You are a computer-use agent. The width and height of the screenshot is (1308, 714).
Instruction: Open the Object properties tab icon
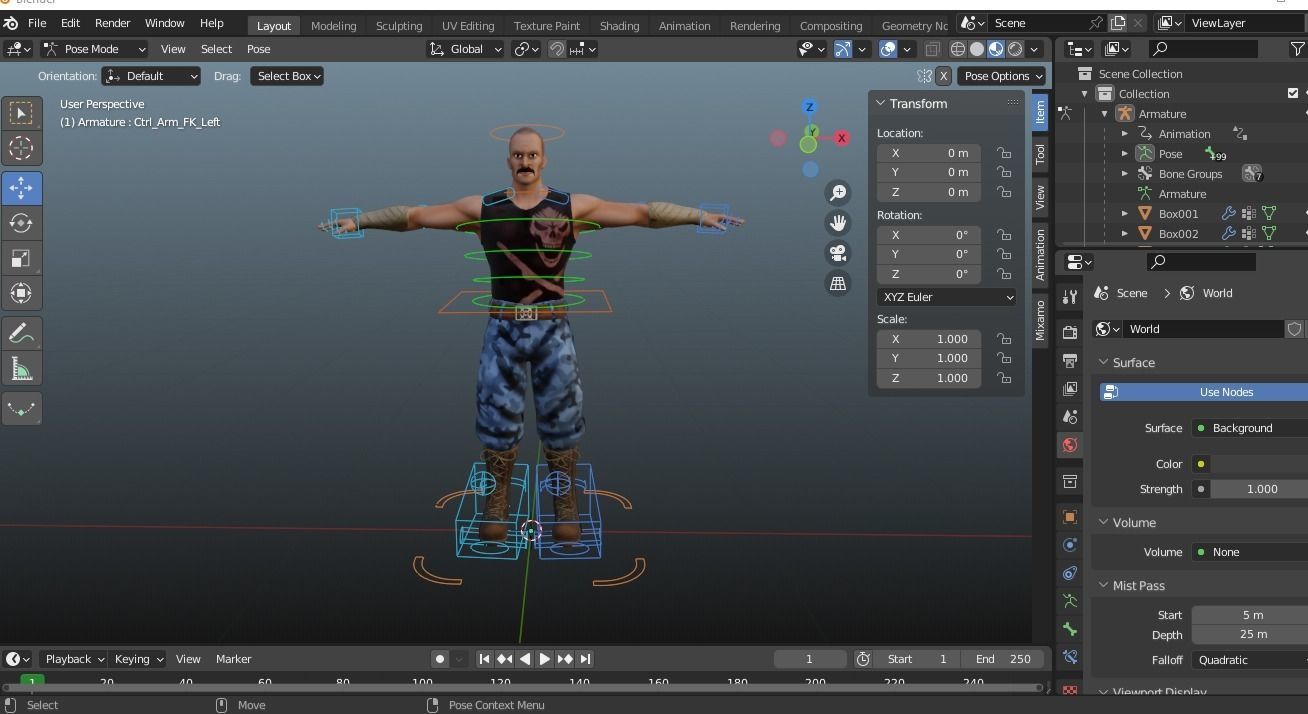click(x=1069, y=517)
